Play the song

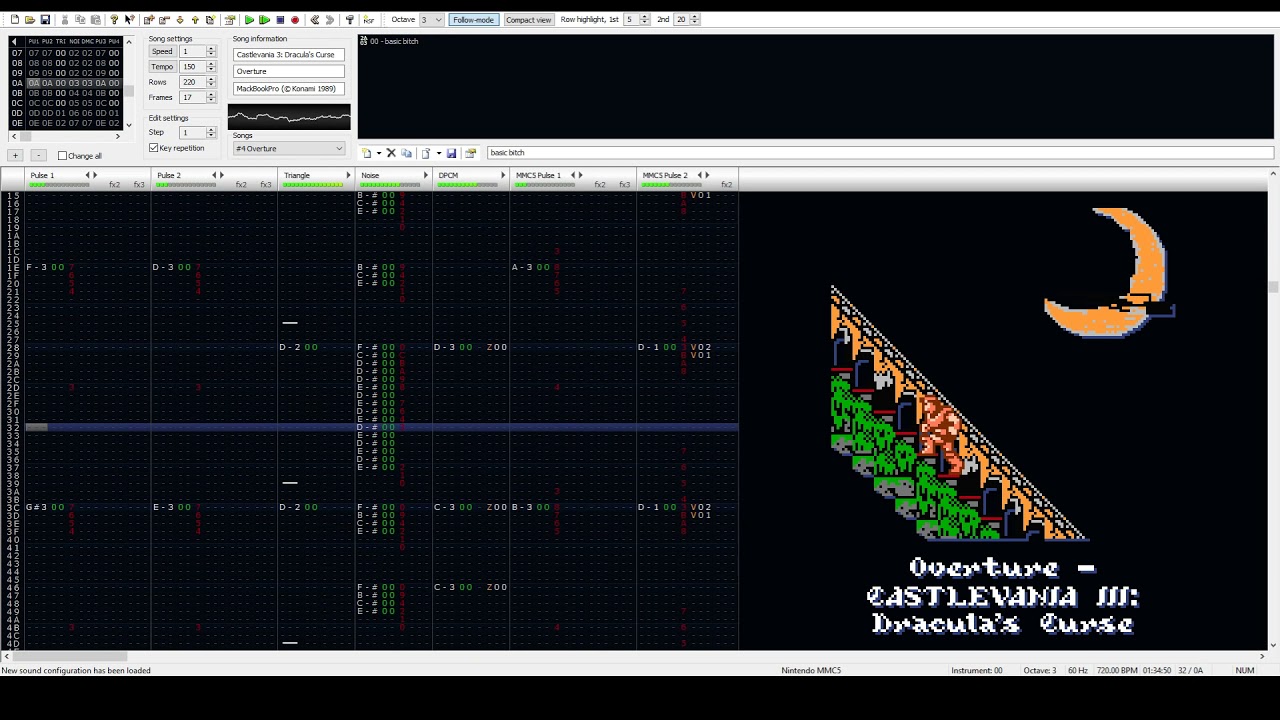pyautogui.click(x=249, y=20)
